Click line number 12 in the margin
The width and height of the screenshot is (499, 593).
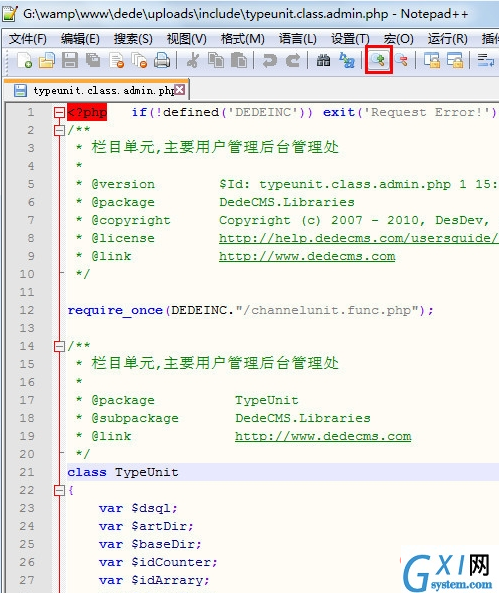[27, 310]
